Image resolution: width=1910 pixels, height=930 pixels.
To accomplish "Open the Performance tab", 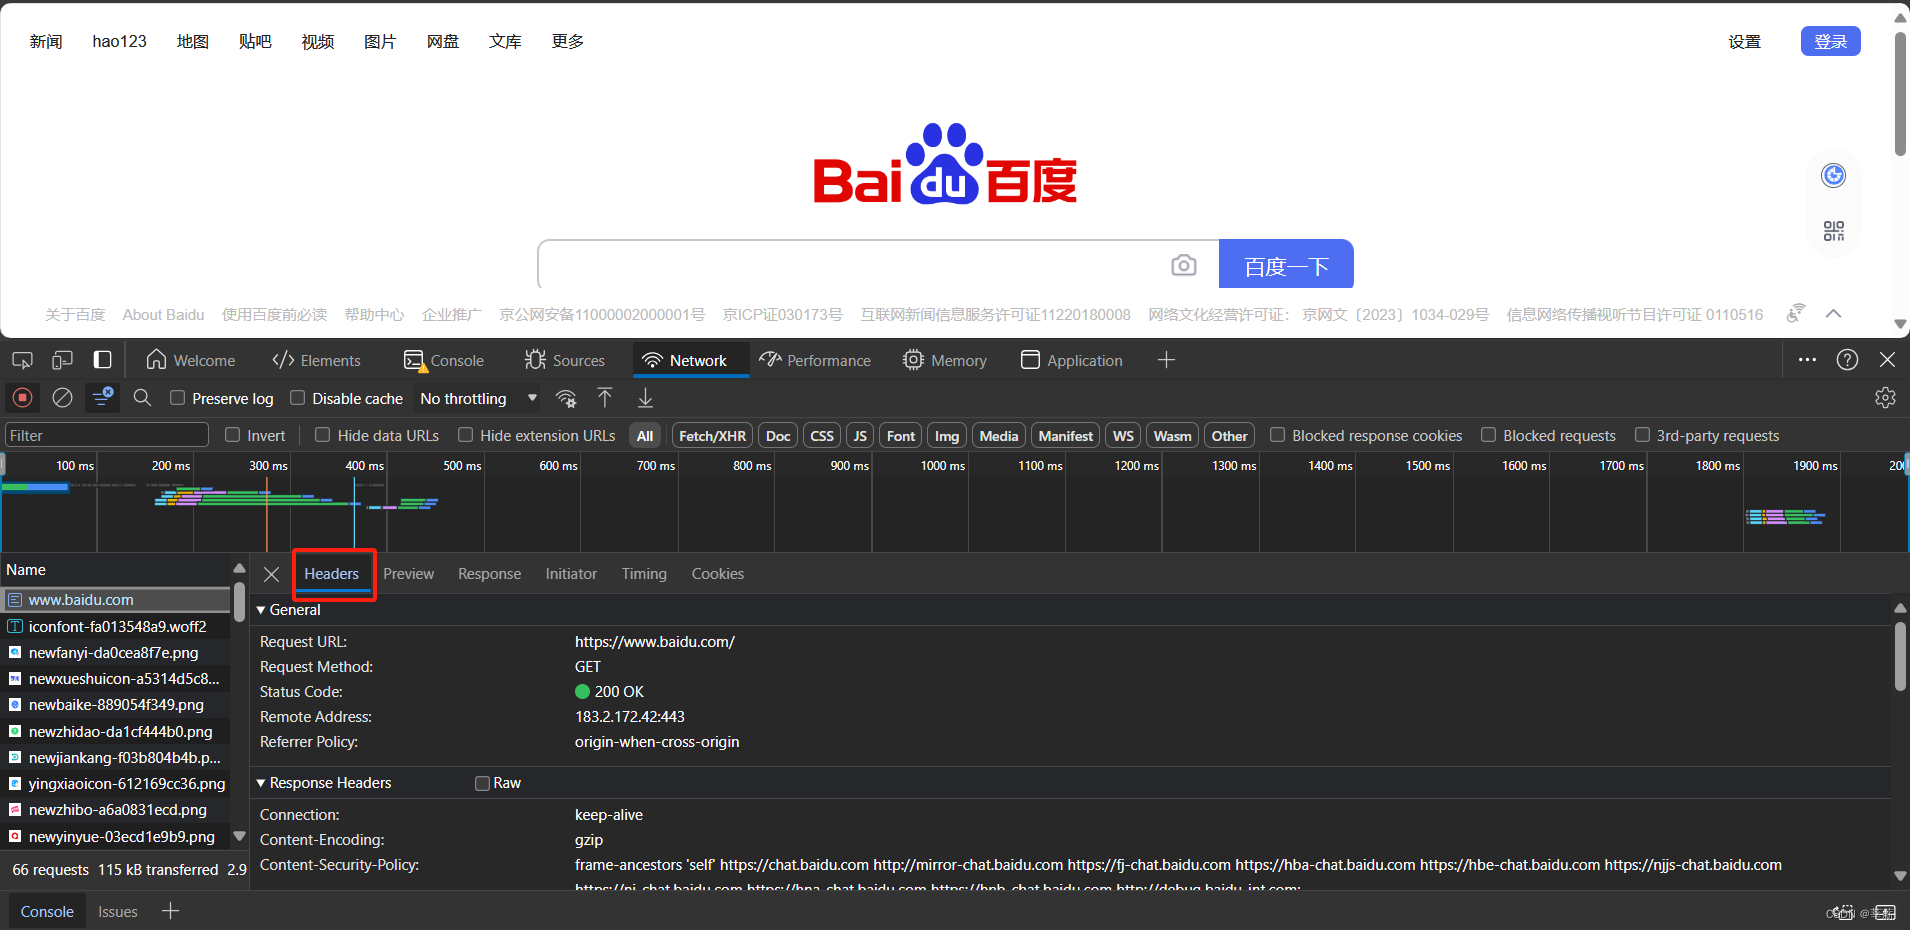I will point(815,360).
